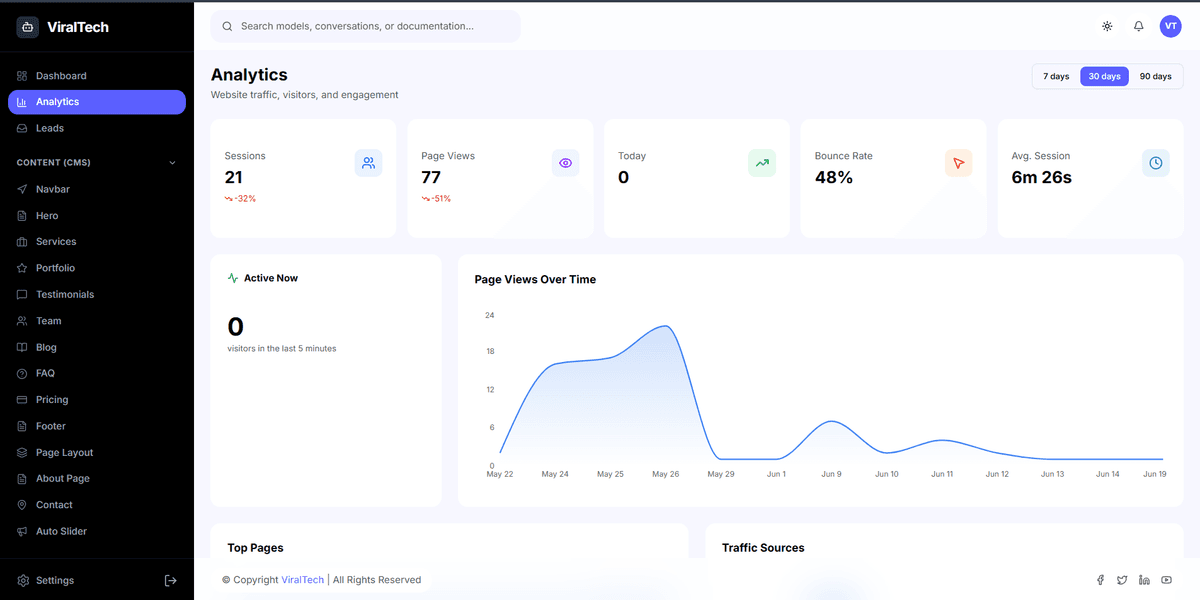The image size is (1200, 600).
Task: Click the Today trending arrow icon
Action: click(x=762, y=163)
